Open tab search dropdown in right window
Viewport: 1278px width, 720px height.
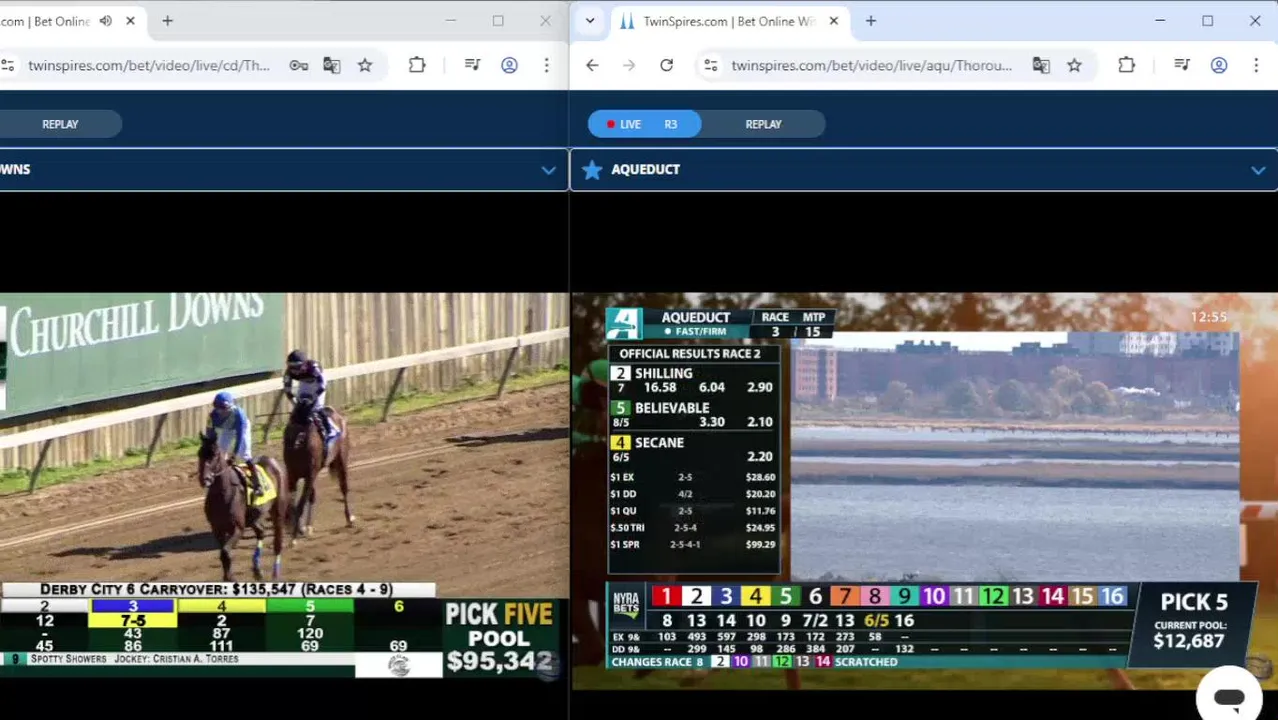590,21
